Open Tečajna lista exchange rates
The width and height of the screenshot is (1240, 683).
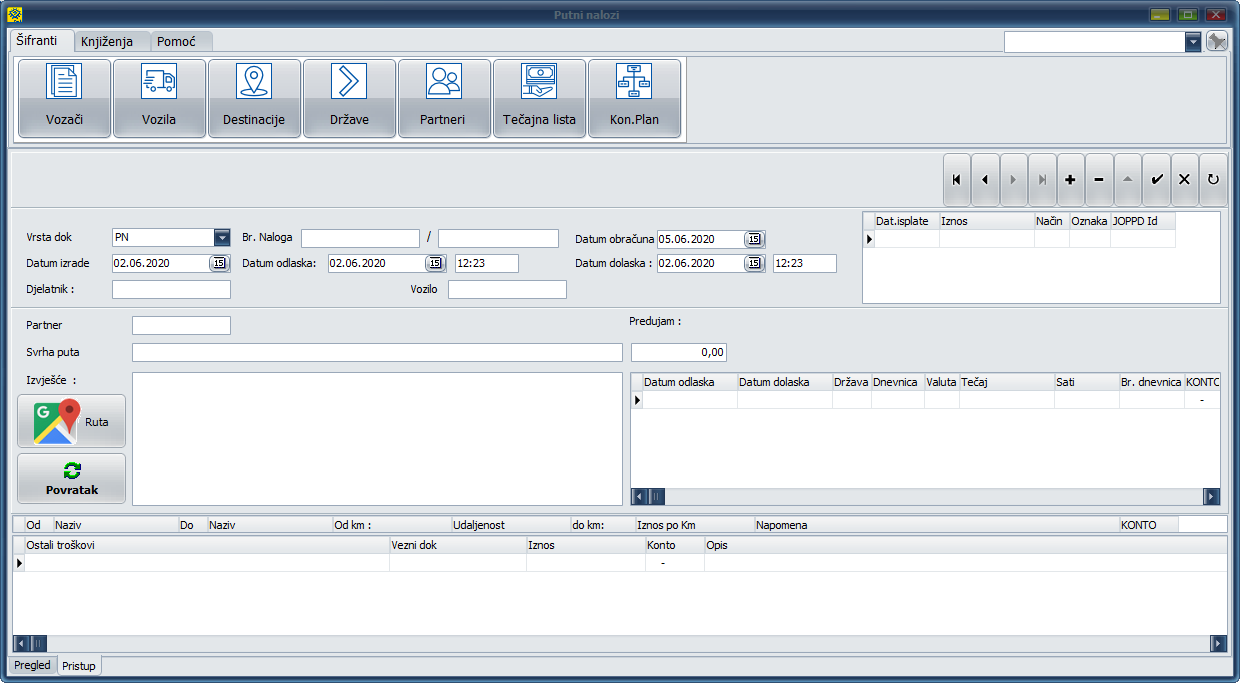539,98
